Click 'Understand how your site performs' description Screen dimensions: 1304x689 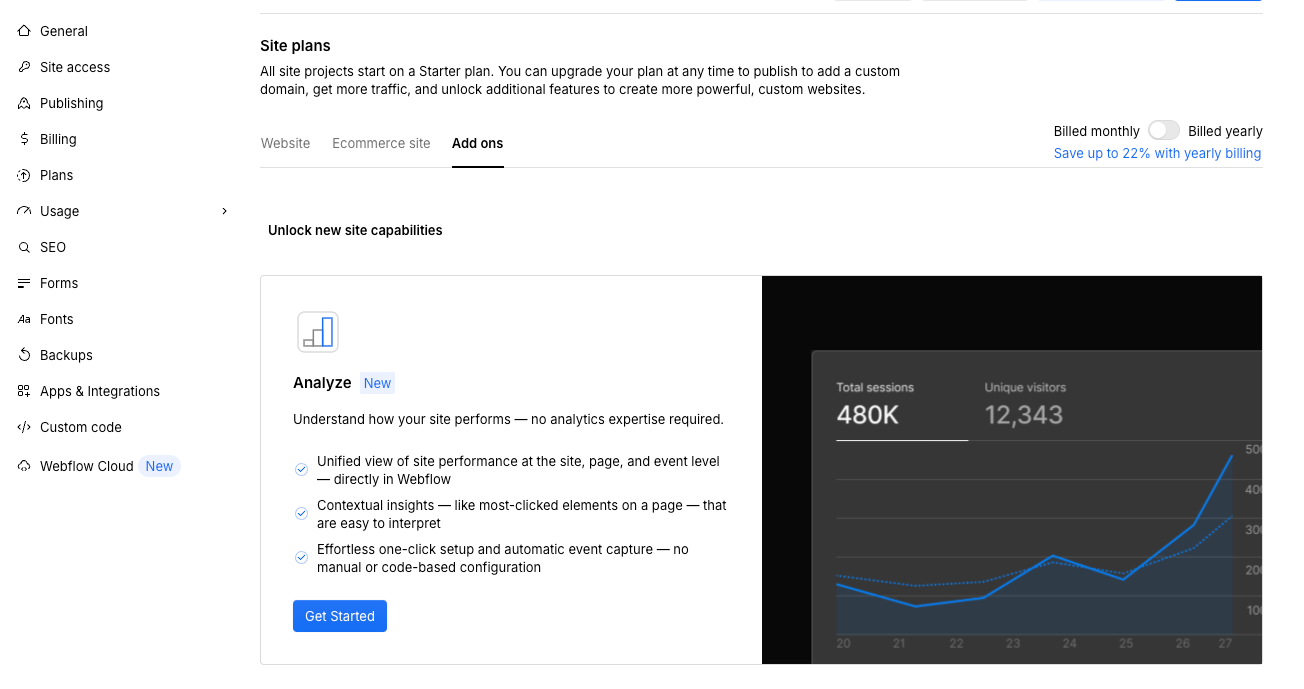[508, 419]
